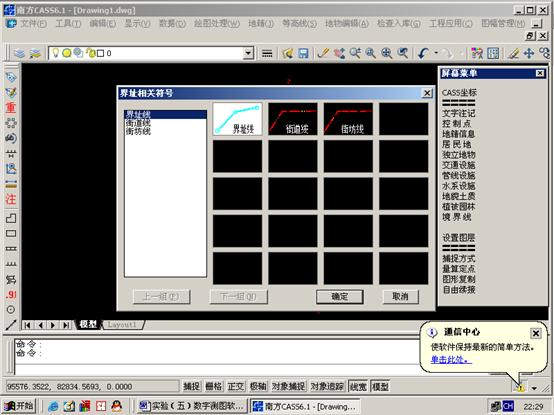Click the color palette icon in toolbar

coord(477,53)
